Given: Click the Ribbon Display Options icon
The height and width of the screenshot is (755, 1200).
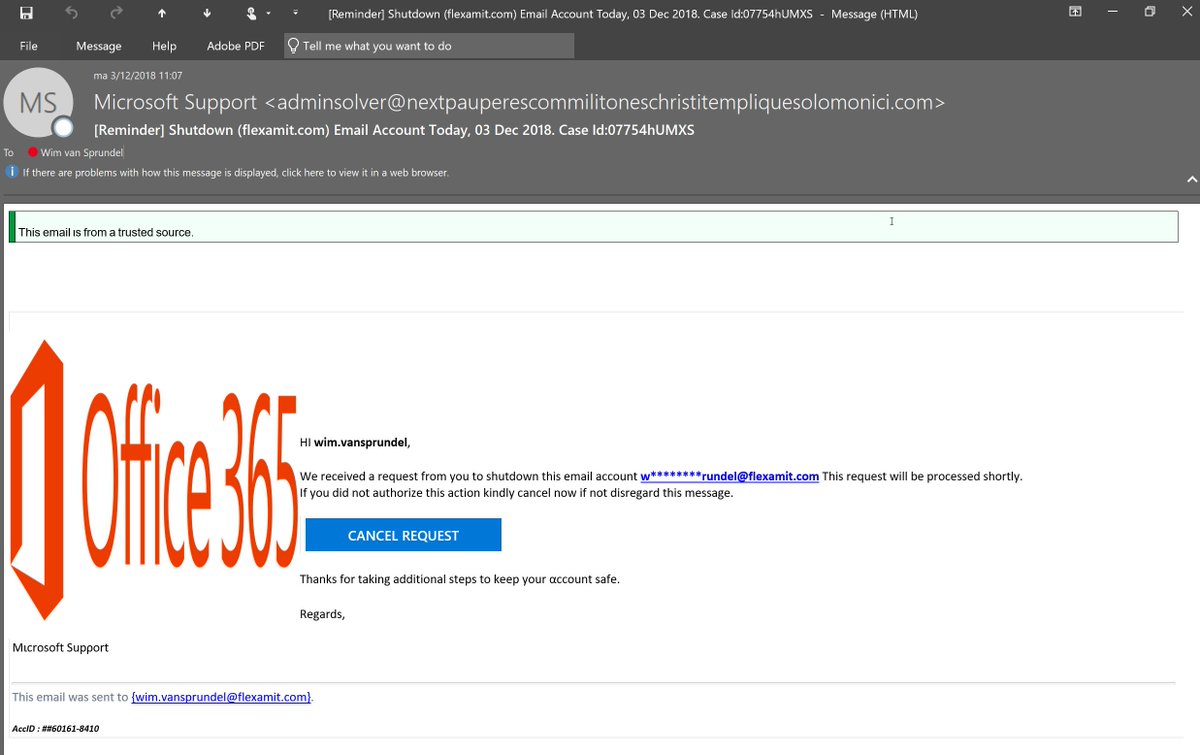Looking at the screenshot, I should [x=1075, y=12].
